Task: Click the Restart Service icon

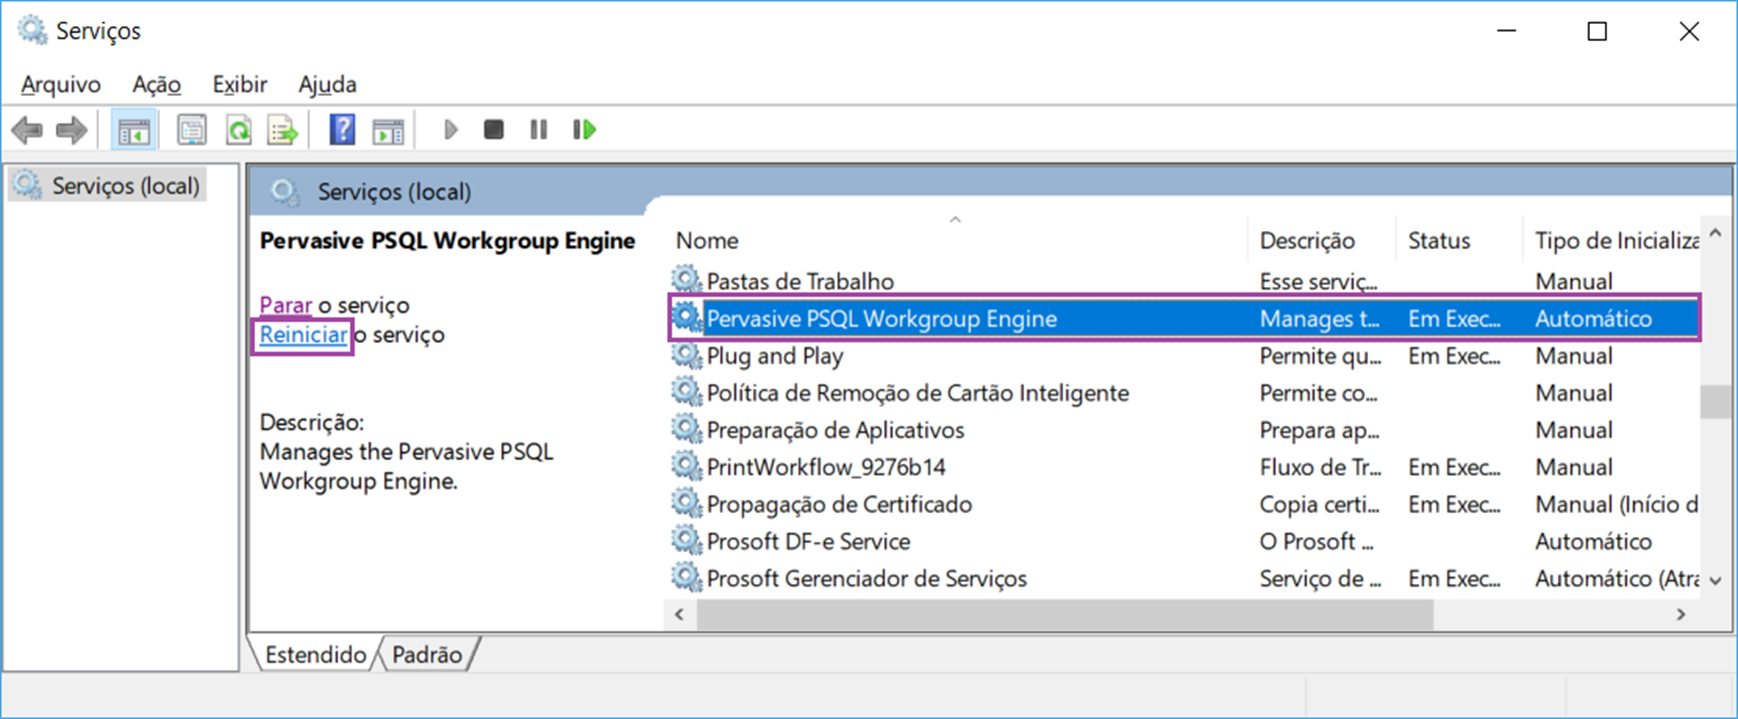Action: pos(585,130)
